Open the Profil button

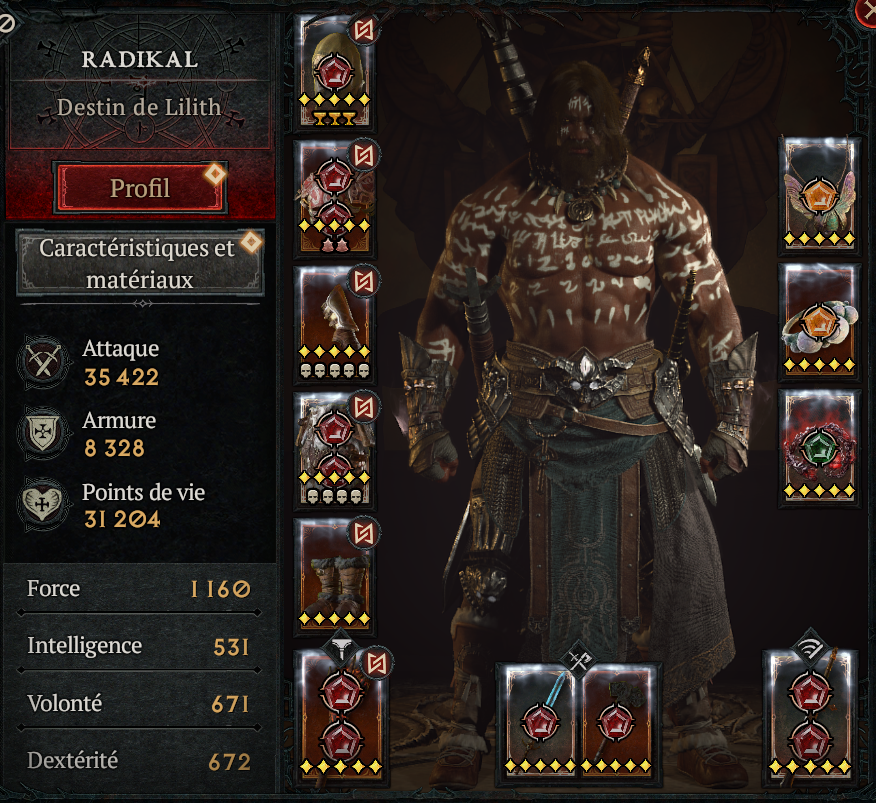point(140,188)
